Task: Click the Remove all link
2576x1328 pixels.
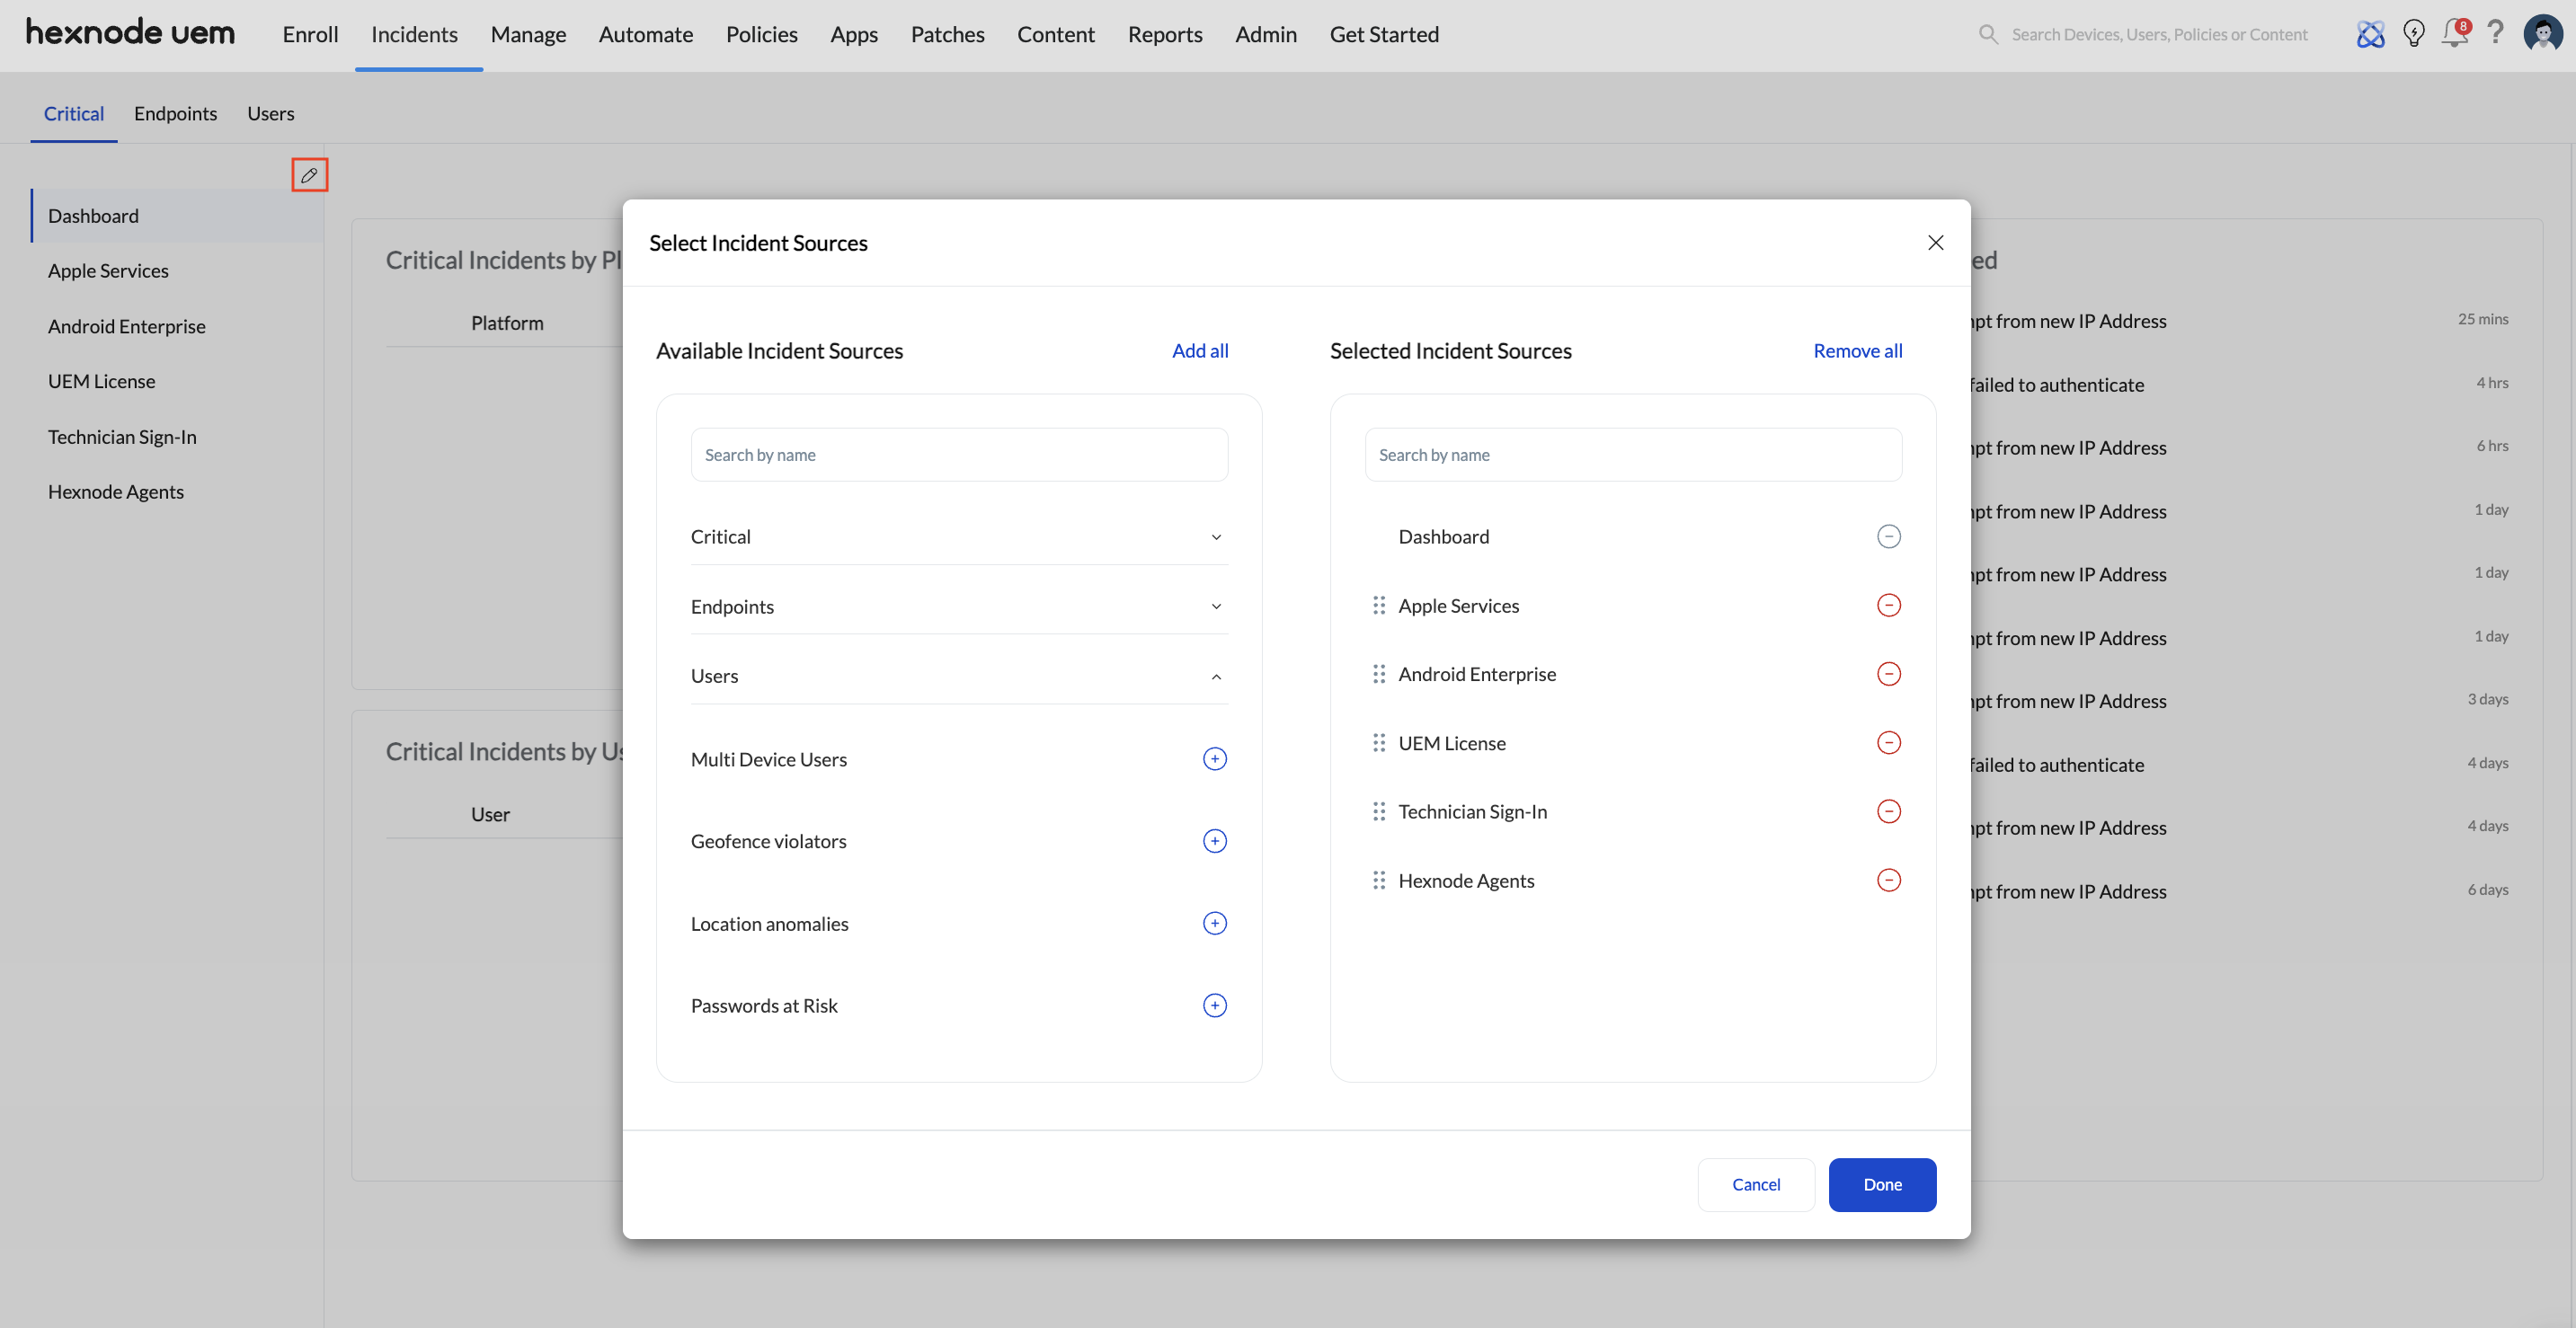Action: pos(1857,350)
